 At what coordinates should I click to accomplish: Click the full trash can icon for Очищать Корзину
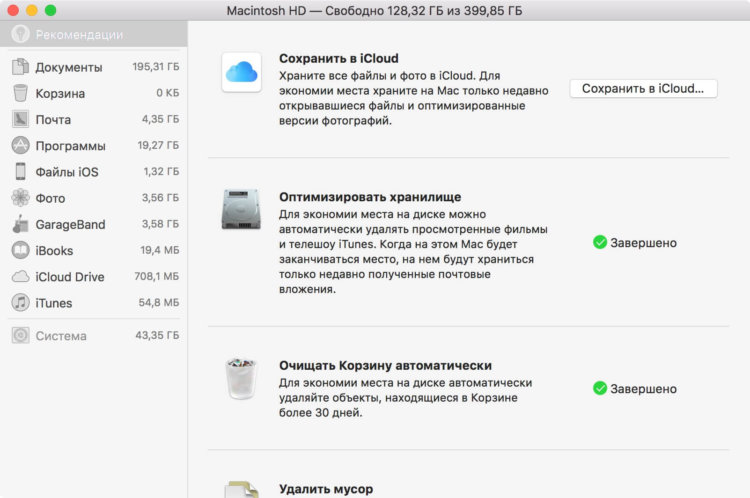(241, 378)
